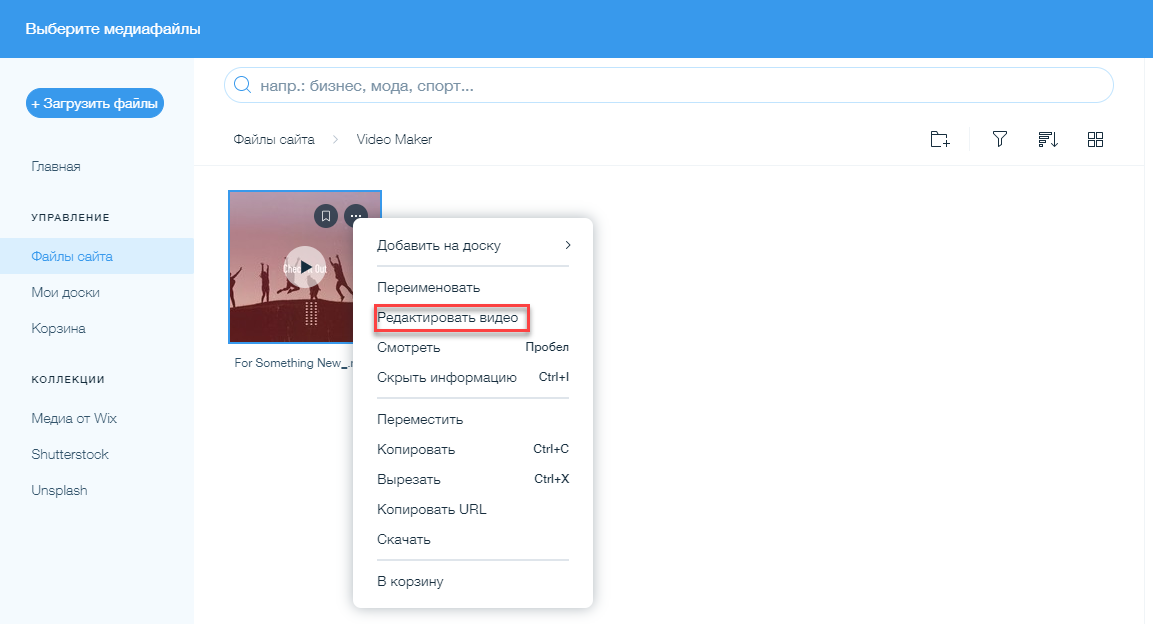This screenshot has height=624, width=1153.
Task: Select 'Редактировать видео' in context menu
Action: click(x=448, y=318)
